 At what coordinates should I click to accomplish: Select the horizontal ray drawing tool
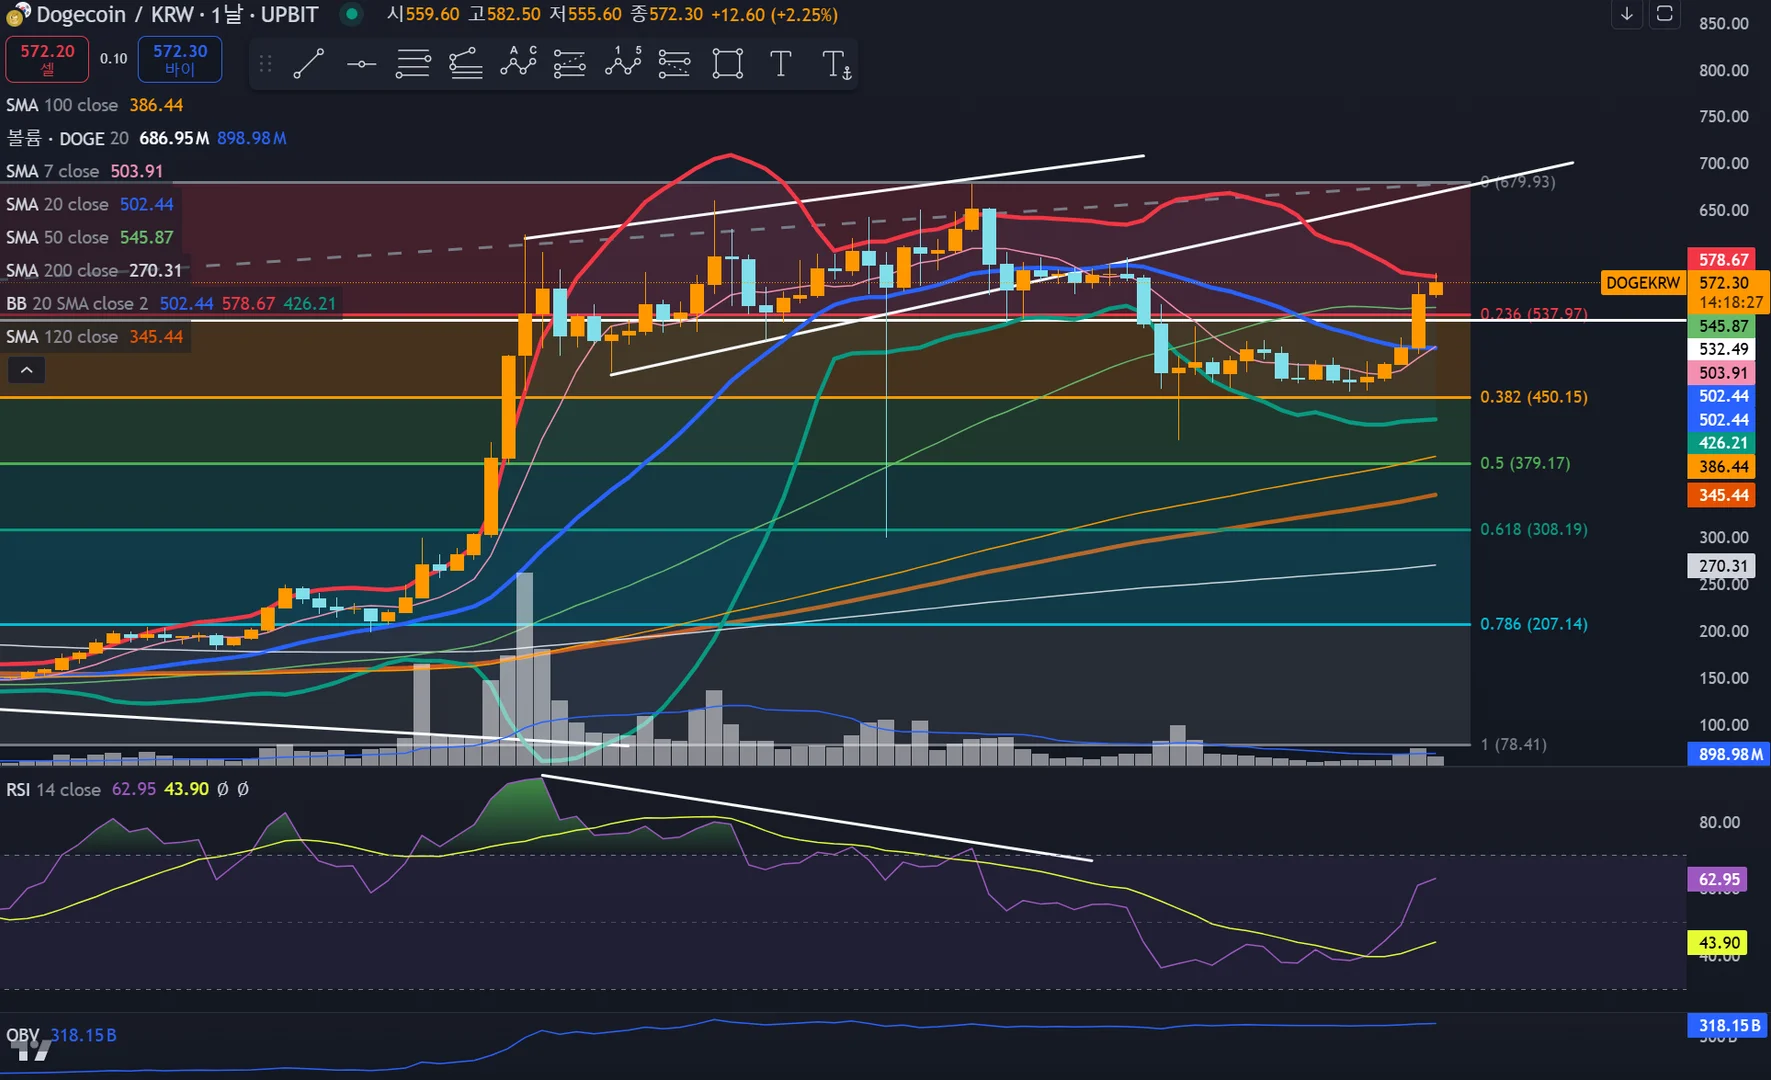[x=361, y=64]
